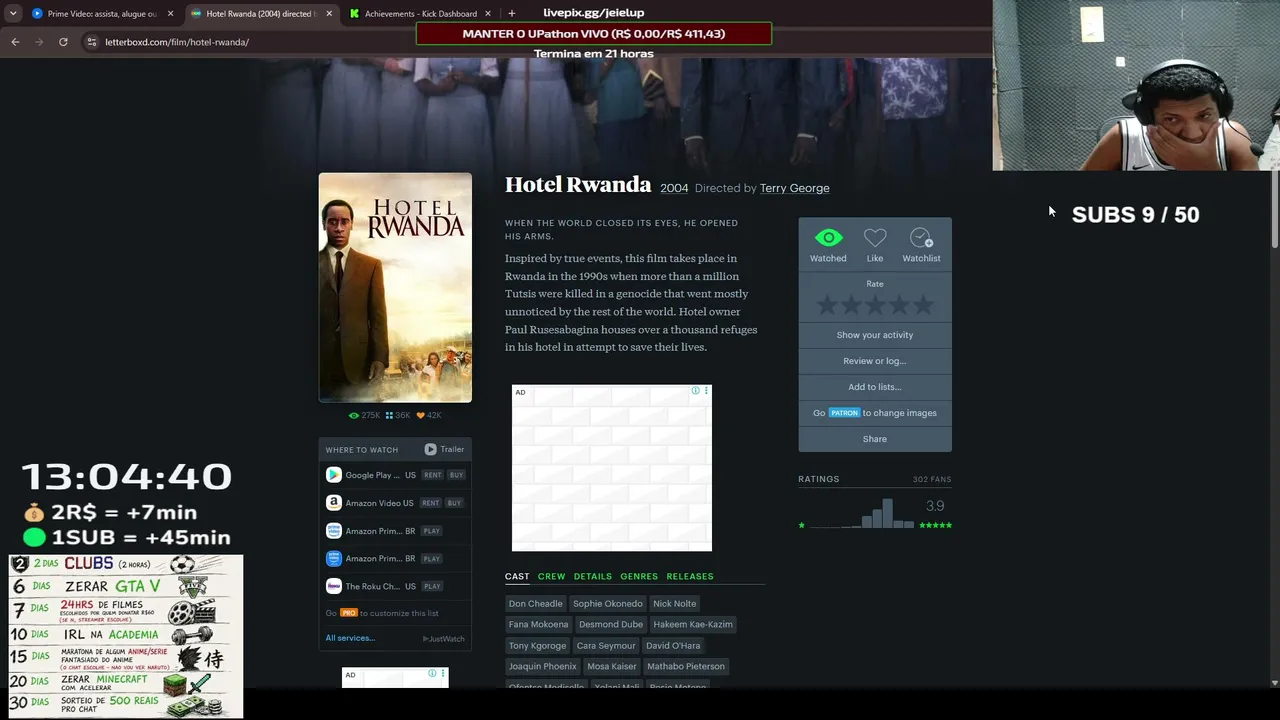Viewport: 1280px width, 720px height.
Task: Select the blue Amazon Prime Video BR icon
Action: [x=334, y=559]
